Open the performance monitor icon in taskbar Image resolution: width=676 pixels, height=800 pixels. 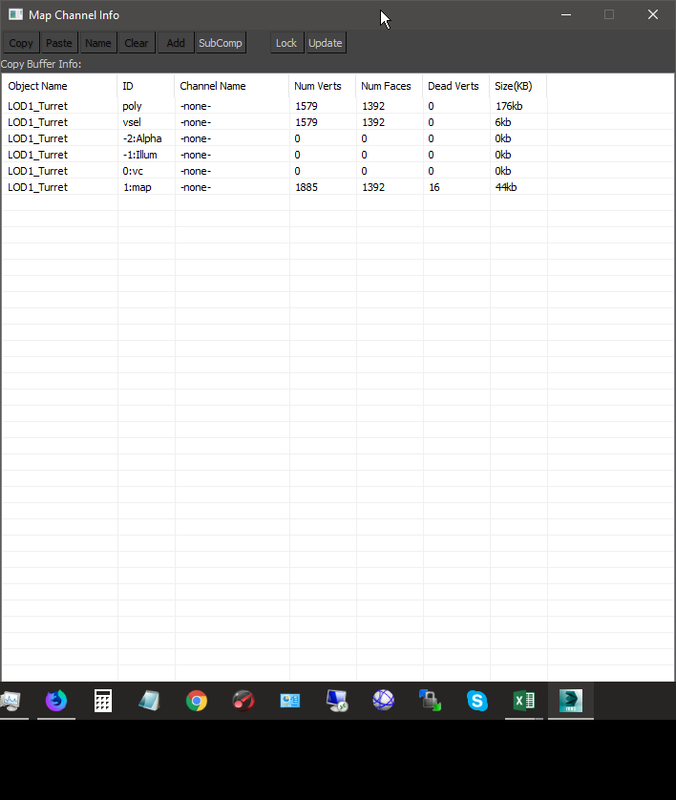pyautogui.click(x=10, y=701)
